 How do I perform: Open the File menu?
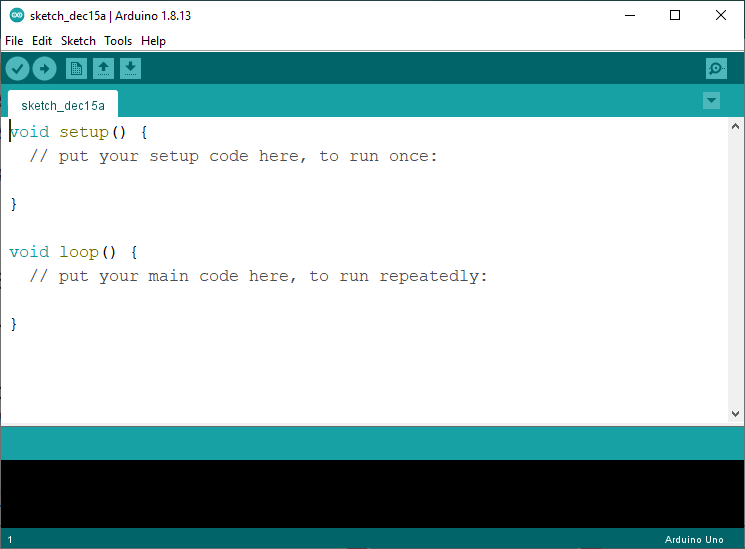[14, 41]
